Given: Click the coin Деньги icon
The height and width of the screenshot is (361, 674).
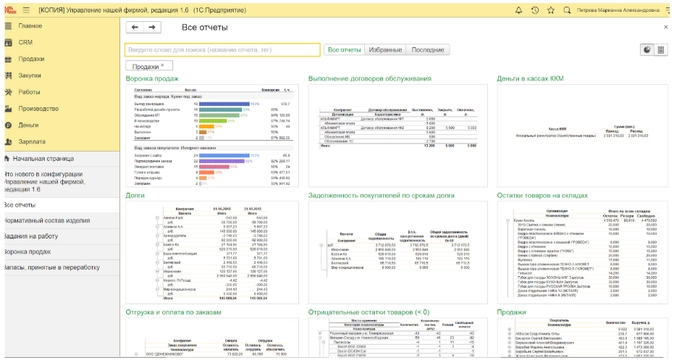Looking at the screenshot, I should pyautogui.click(x=8, y=125).
